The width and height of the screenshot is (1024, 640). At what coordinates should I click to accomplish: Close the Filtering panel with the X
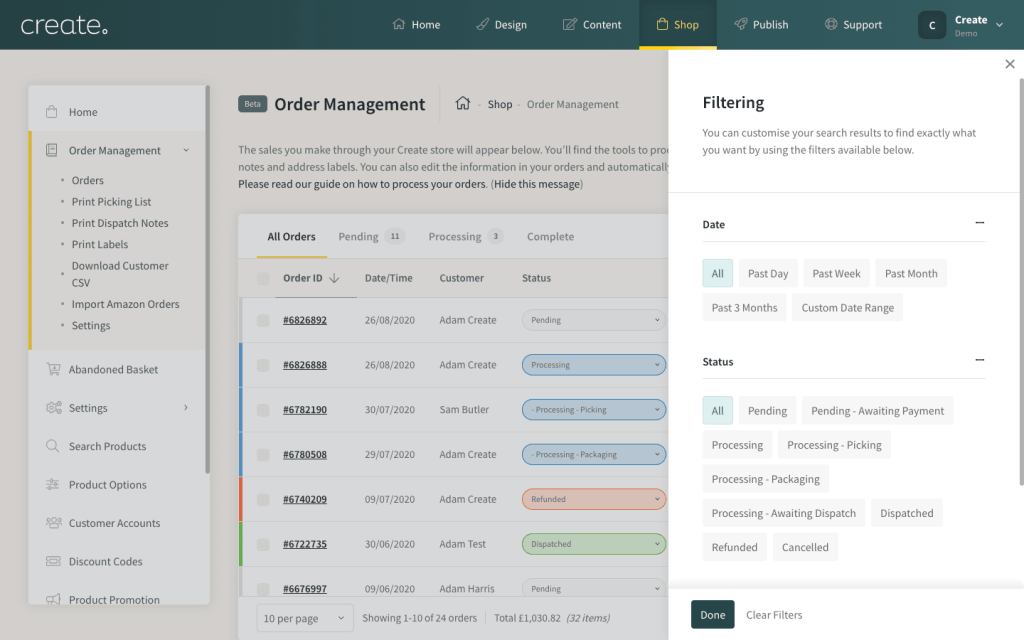pyautogui.click(x=1009, y=64)
